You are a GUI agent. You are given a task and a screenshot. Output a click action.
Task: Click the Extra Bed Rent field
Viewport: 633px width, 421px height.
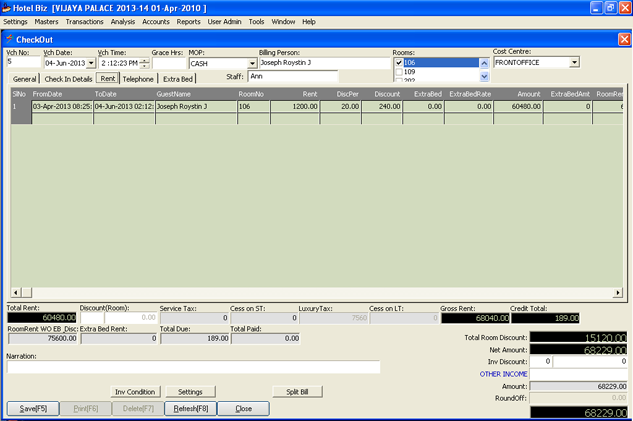119,338
